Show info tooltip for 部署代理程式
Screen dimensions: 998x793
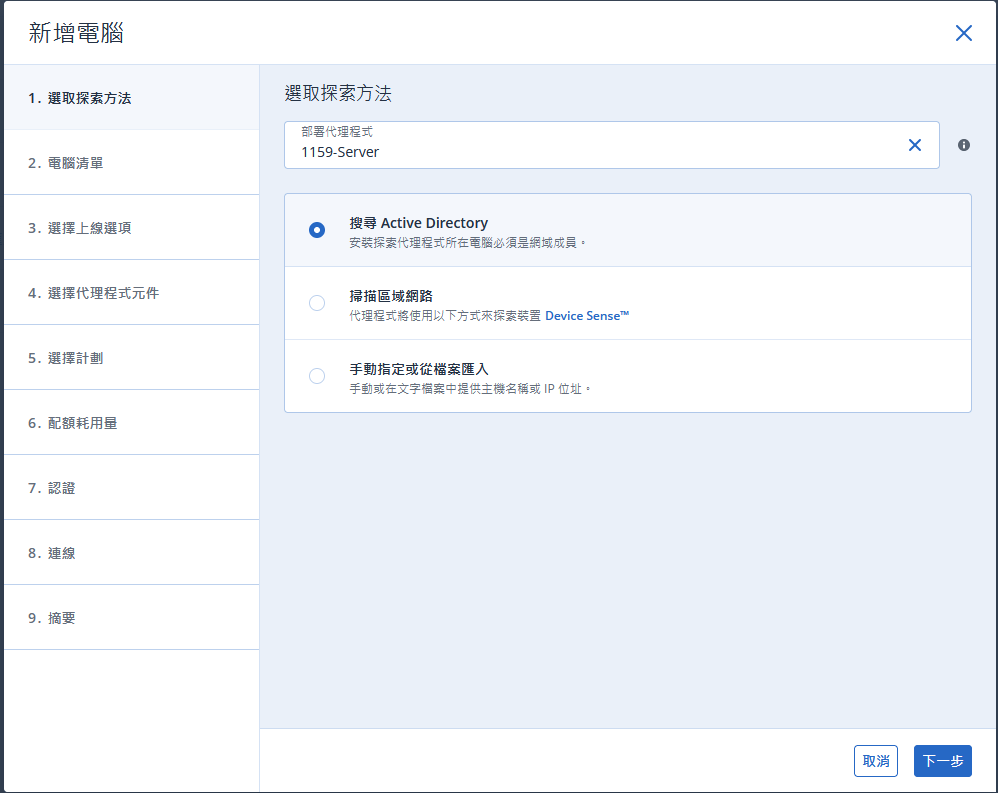[964, 145]
